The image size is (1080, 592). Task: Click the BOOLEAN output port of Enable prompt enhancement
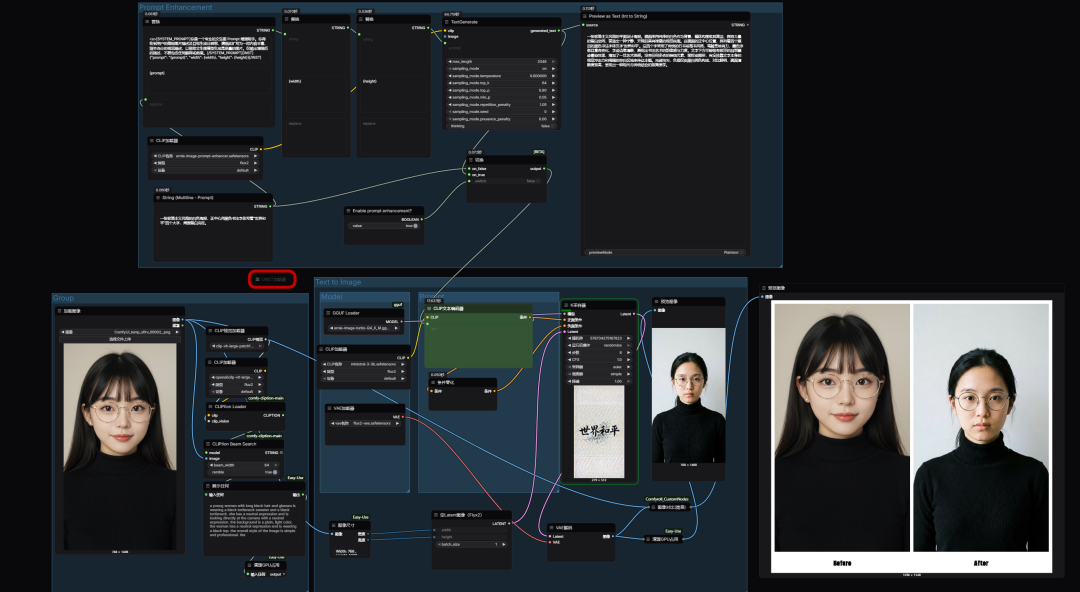pos(422,220)
